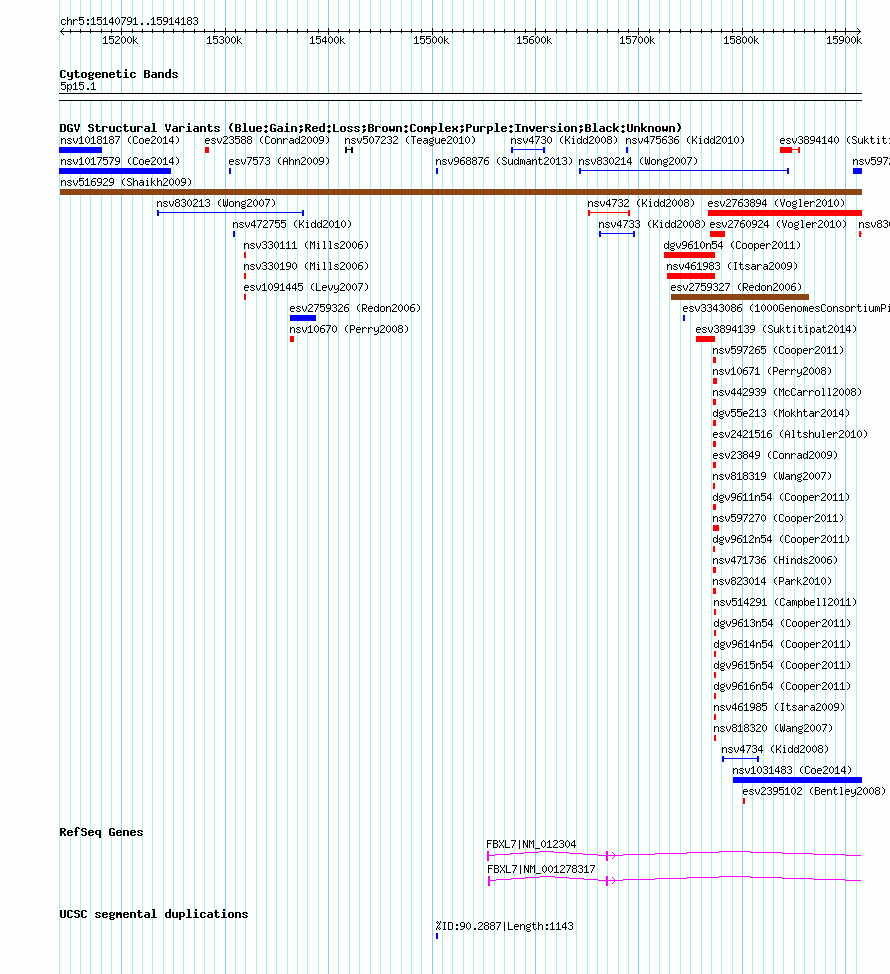Open nsv472755 (Kidd2010) variant
This screenshot has height=974, width=890.
pos(292,225)
